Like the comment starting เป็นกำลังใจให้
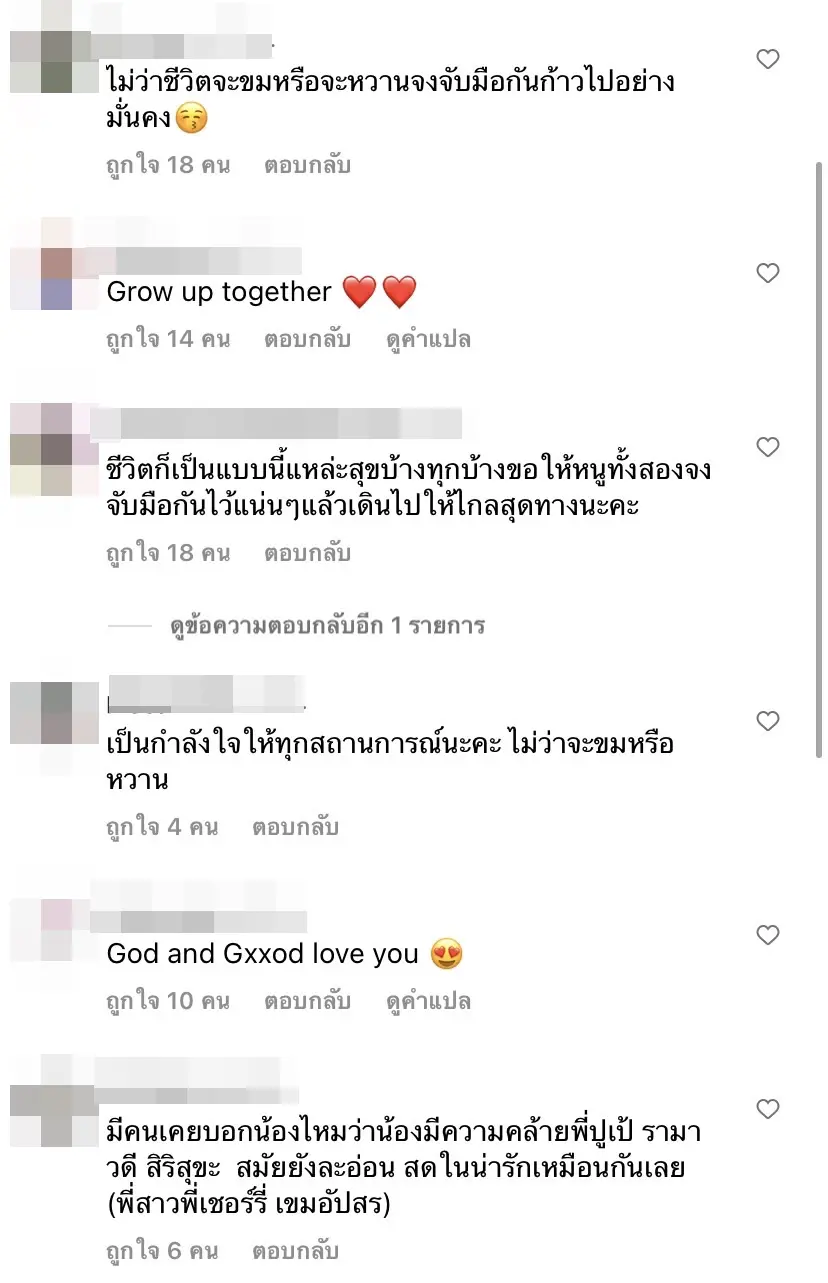Screen dimensions: 828x1283 point(767,721)
